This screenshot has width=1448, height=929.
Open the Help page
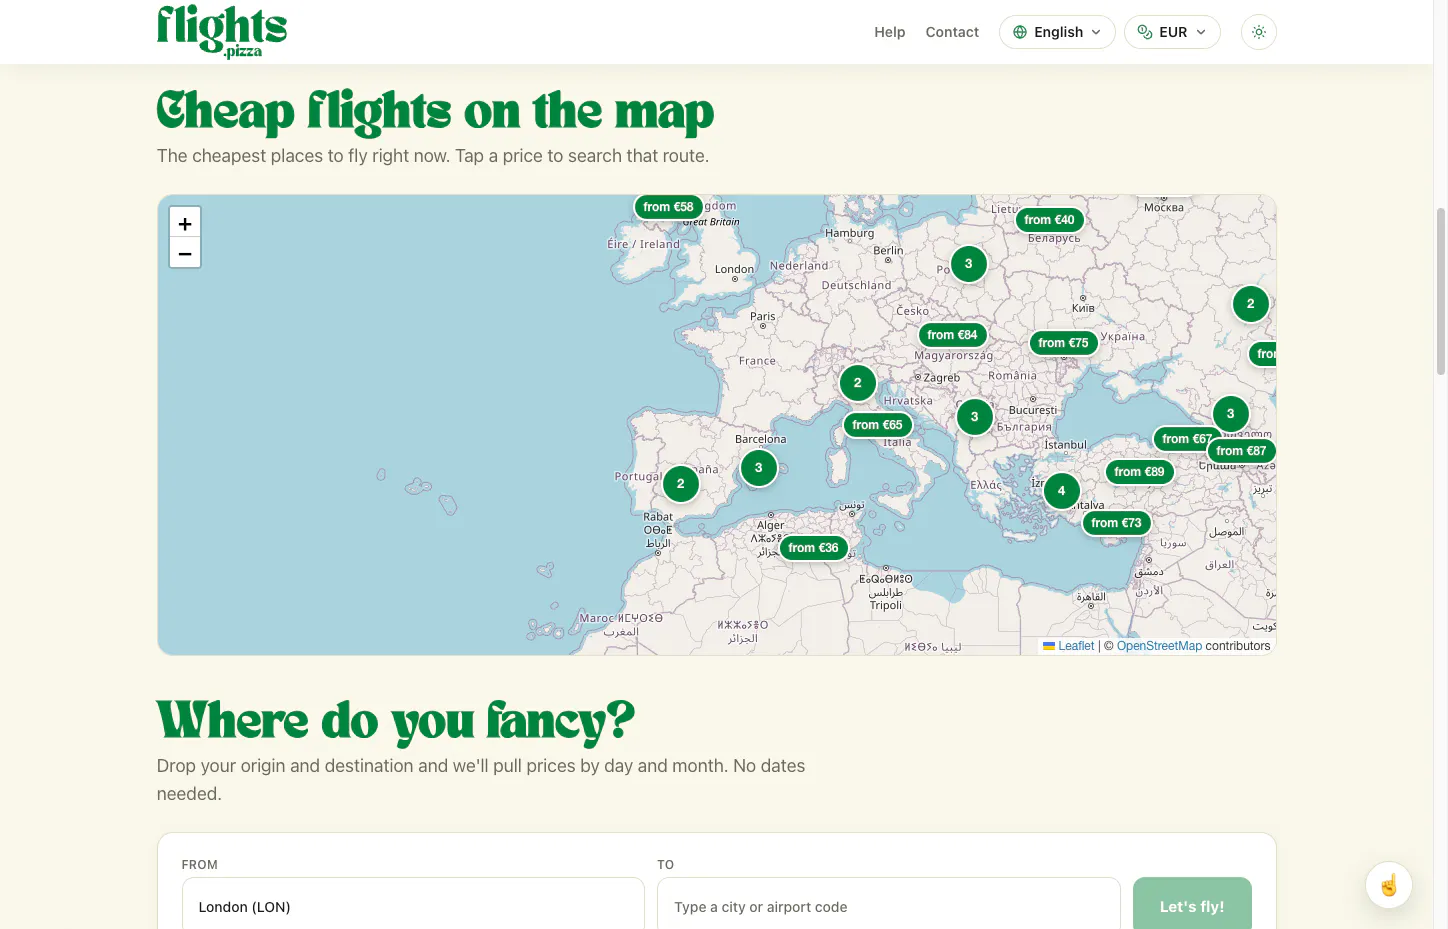(x=889, y=32)
